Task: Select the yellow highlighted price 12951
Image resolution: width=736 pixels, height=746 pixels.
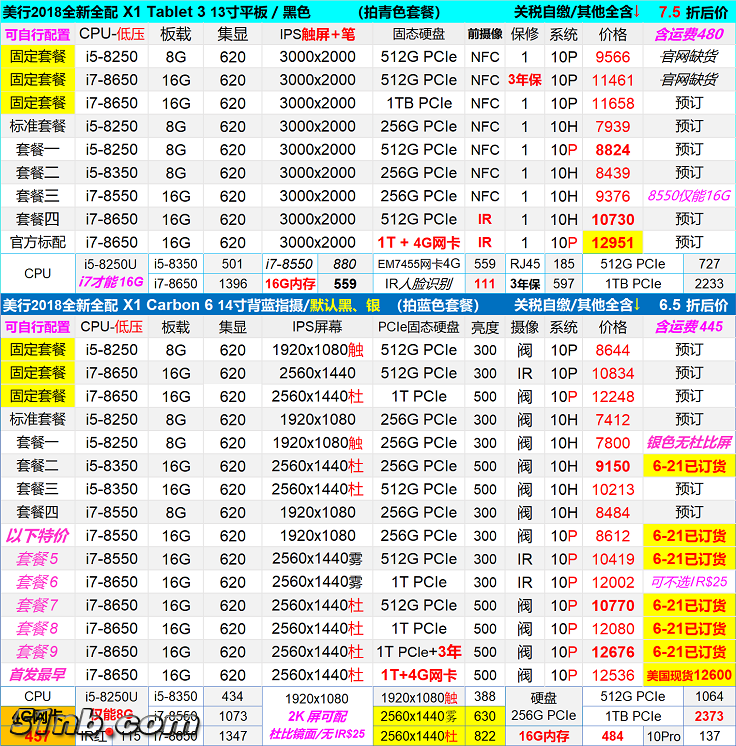Action: pos(613,243)
